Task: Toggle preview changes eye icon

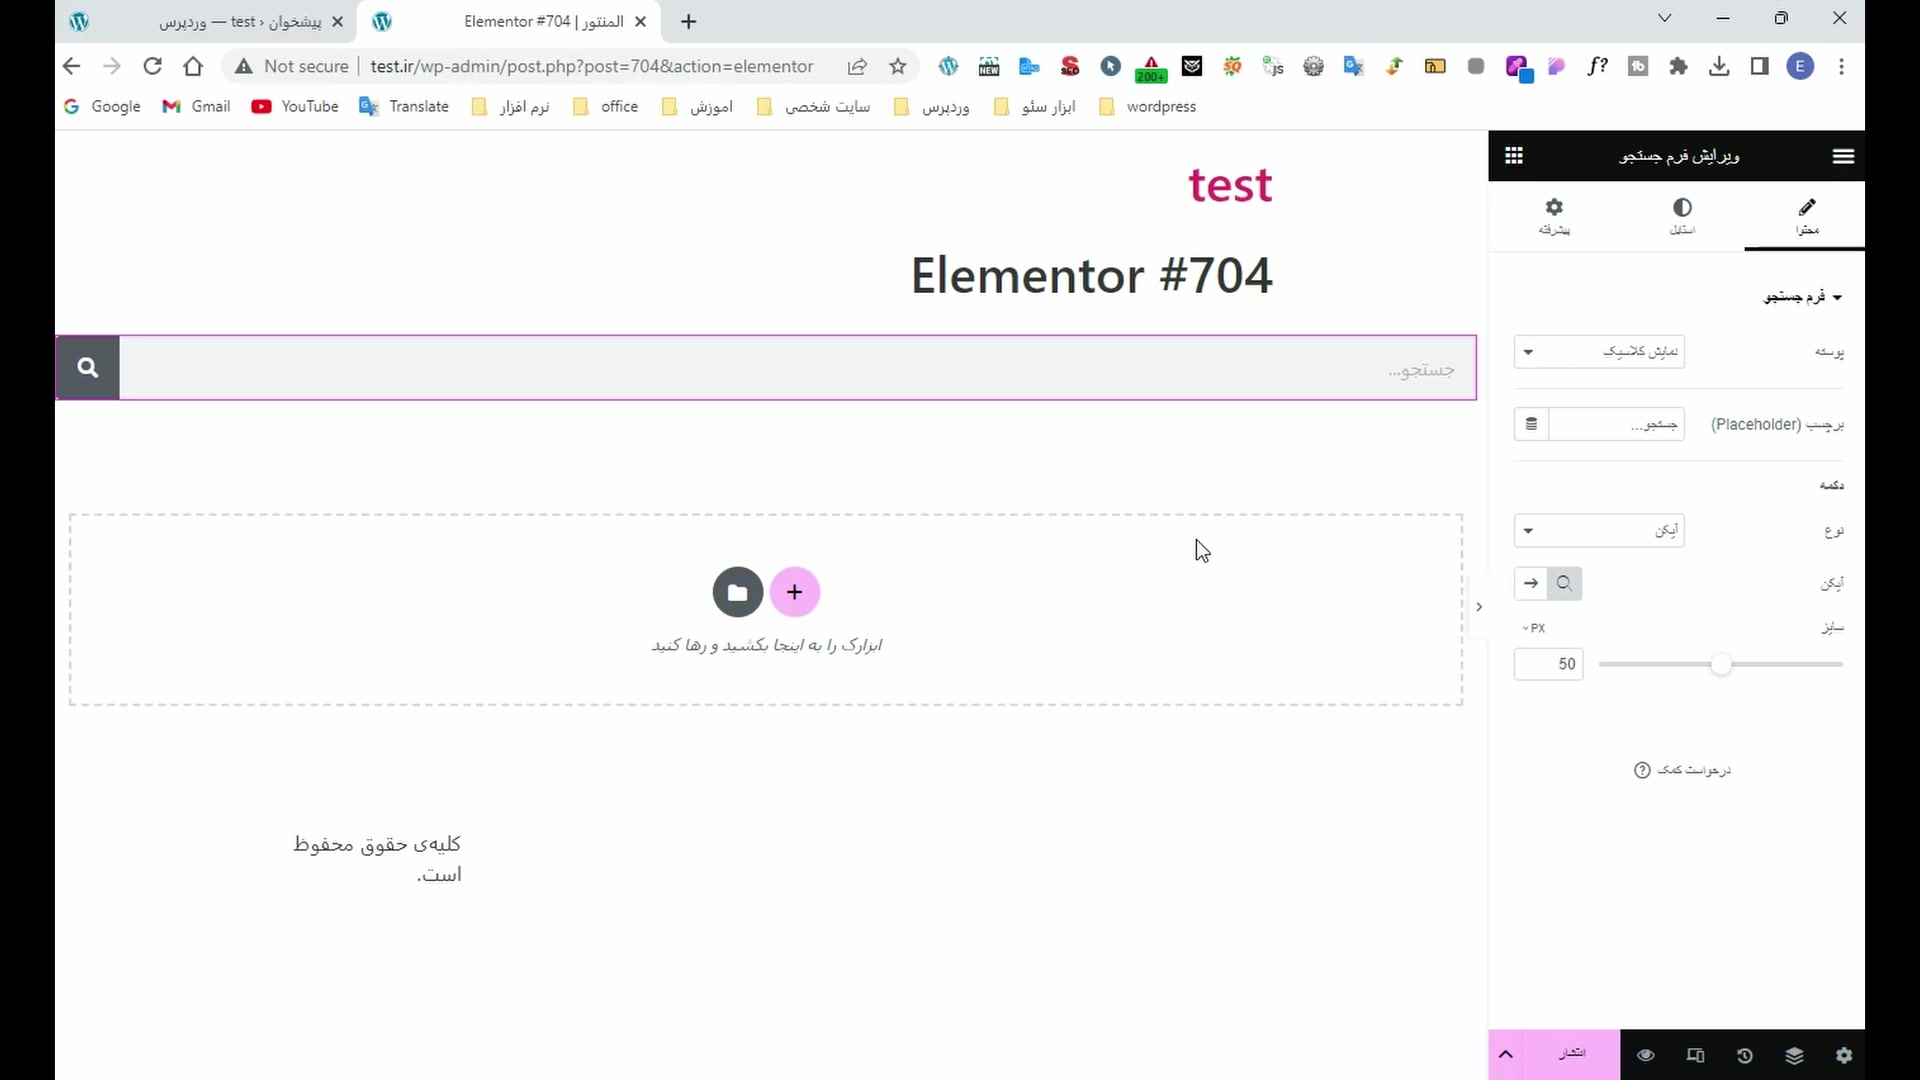Action: click(x=1645, y=1055)
